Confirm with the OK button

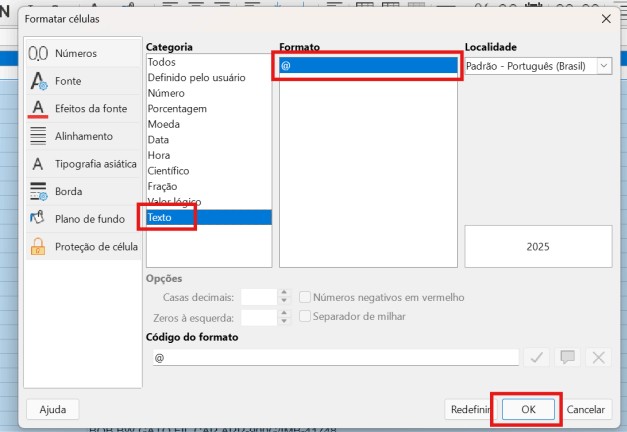[x=528, y=409]
